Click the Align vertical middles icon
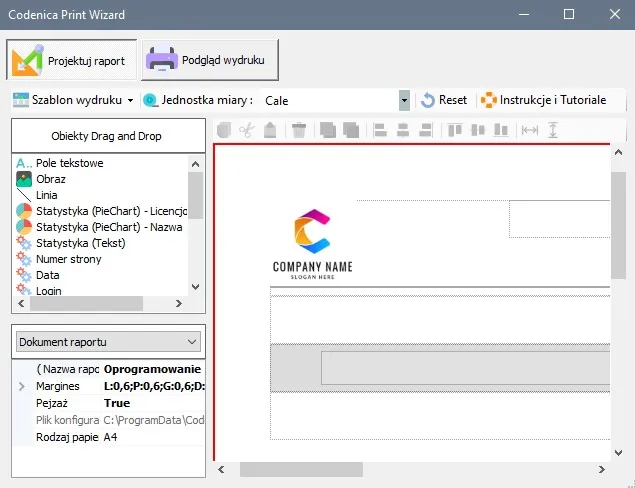 click(x=478, y=130)
